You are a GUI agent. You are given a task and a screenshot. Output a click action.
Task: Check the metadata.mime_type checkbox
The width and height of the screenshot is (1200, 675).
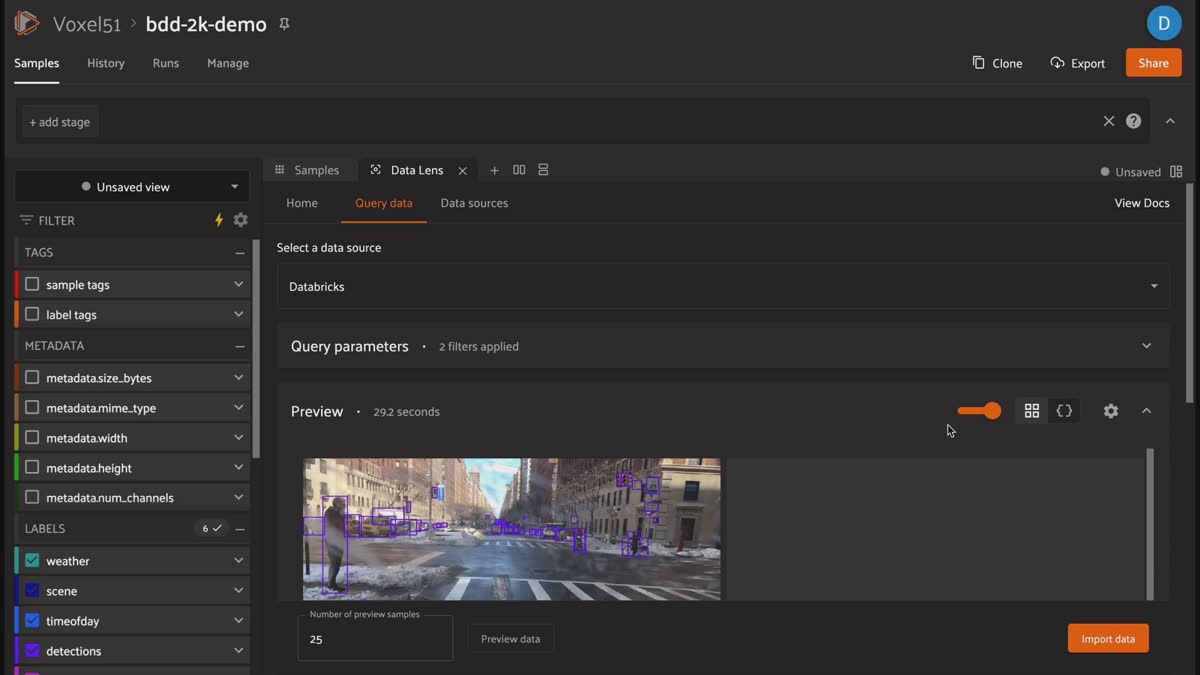[32, 407]
